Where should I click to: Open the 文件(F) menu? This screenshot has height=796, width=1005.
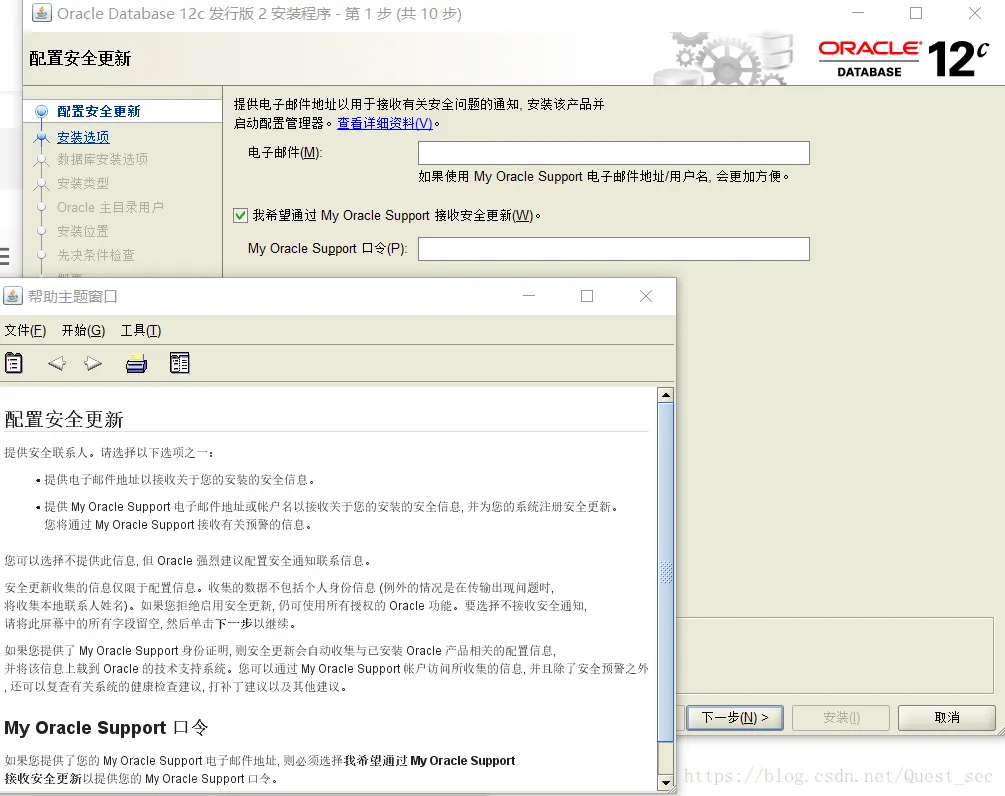click(25, 331)
